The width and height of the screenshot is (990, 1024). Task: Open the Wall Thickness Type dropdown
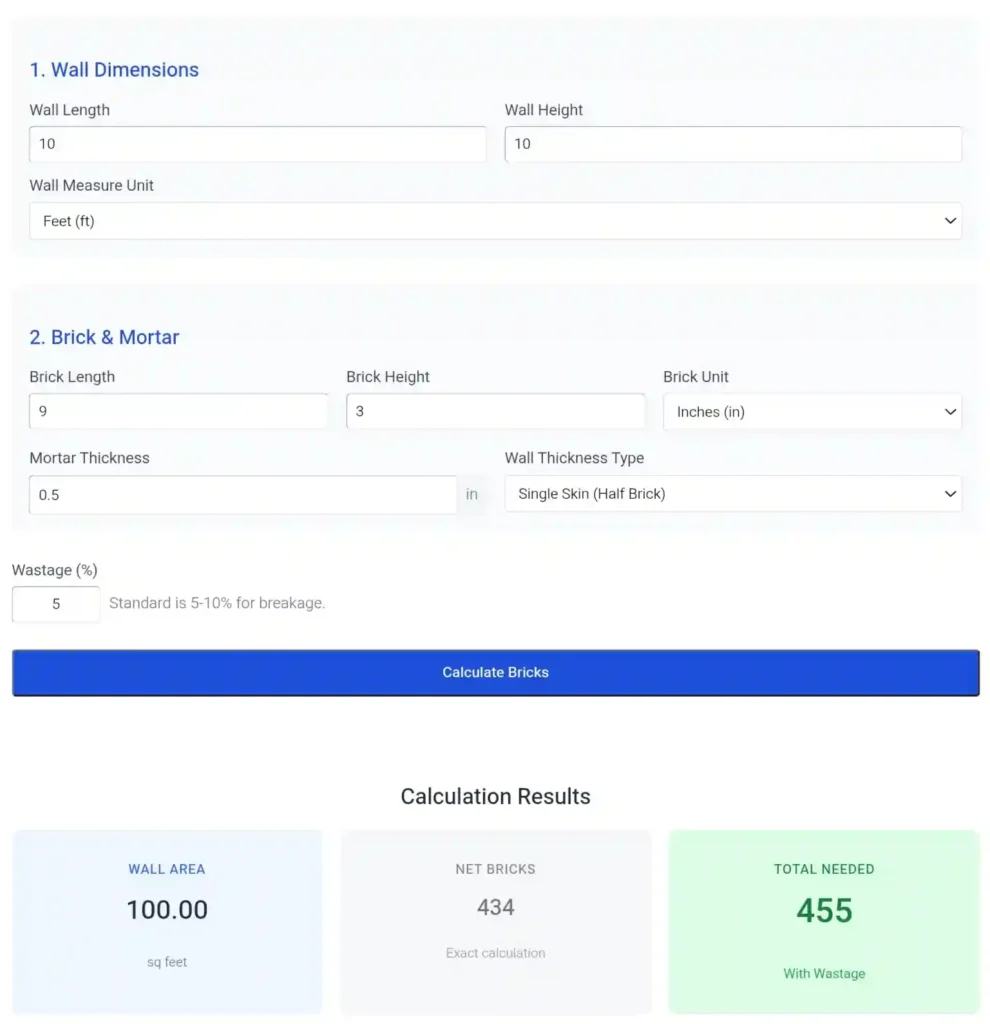pos(733,493)
